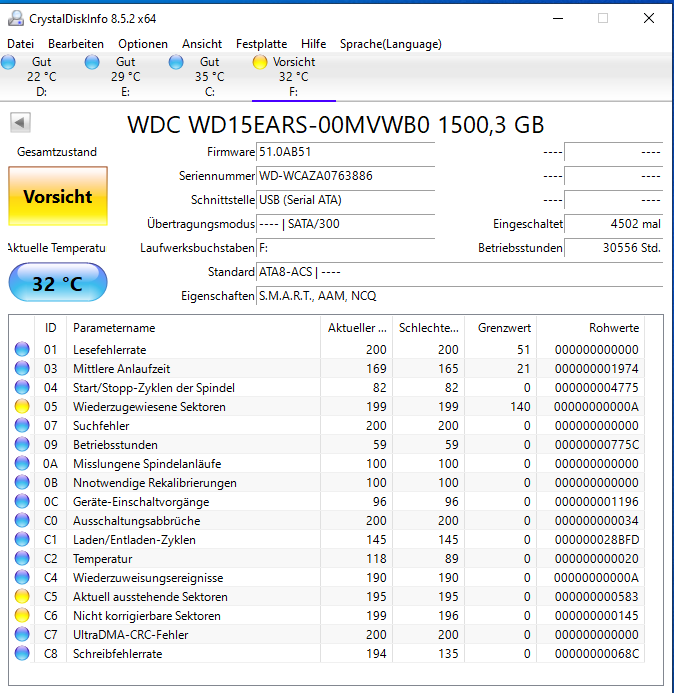Click status icon for Mittlere Anlaufzeit row
Image resolution: width=674 pixels, height=693 pixels.
click(x=22, y=368)
